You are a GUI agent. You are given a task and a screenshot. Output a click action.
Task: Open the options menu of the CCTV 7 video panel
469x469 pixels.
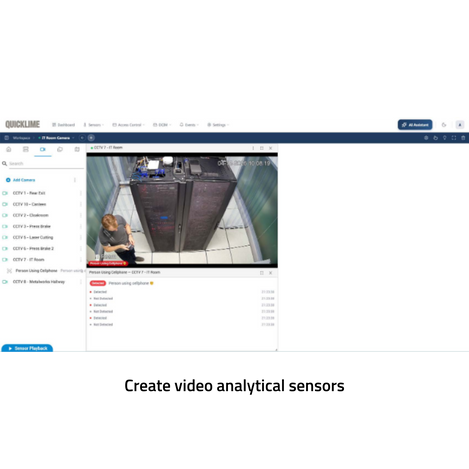click(253, 148)
